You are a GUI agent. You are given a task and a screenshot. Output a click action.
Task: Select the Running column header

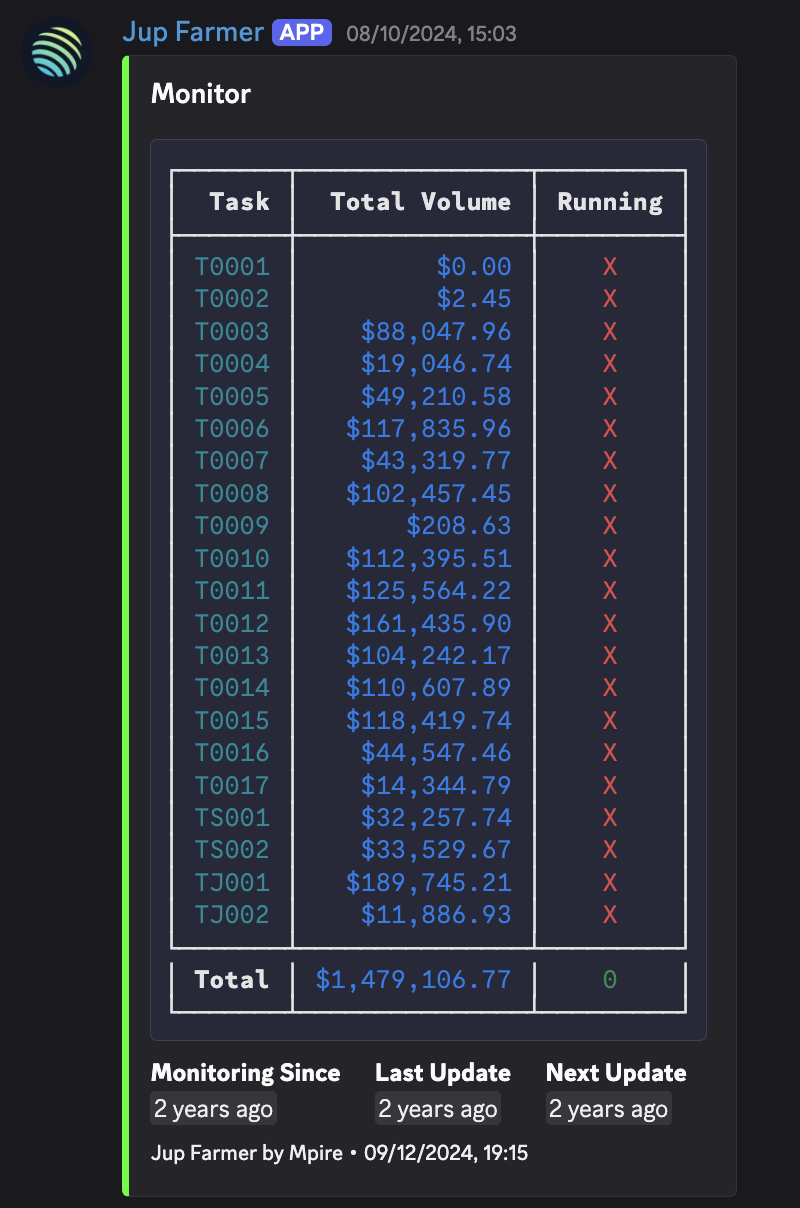coord(610,202)
